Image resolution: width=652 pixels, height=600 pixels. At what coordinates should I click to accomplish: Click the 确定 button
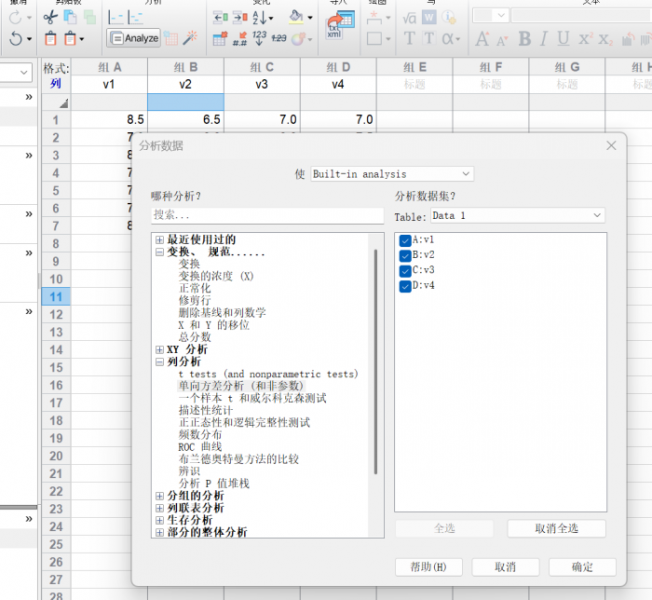pyautogui.click(x=582, y=566)
